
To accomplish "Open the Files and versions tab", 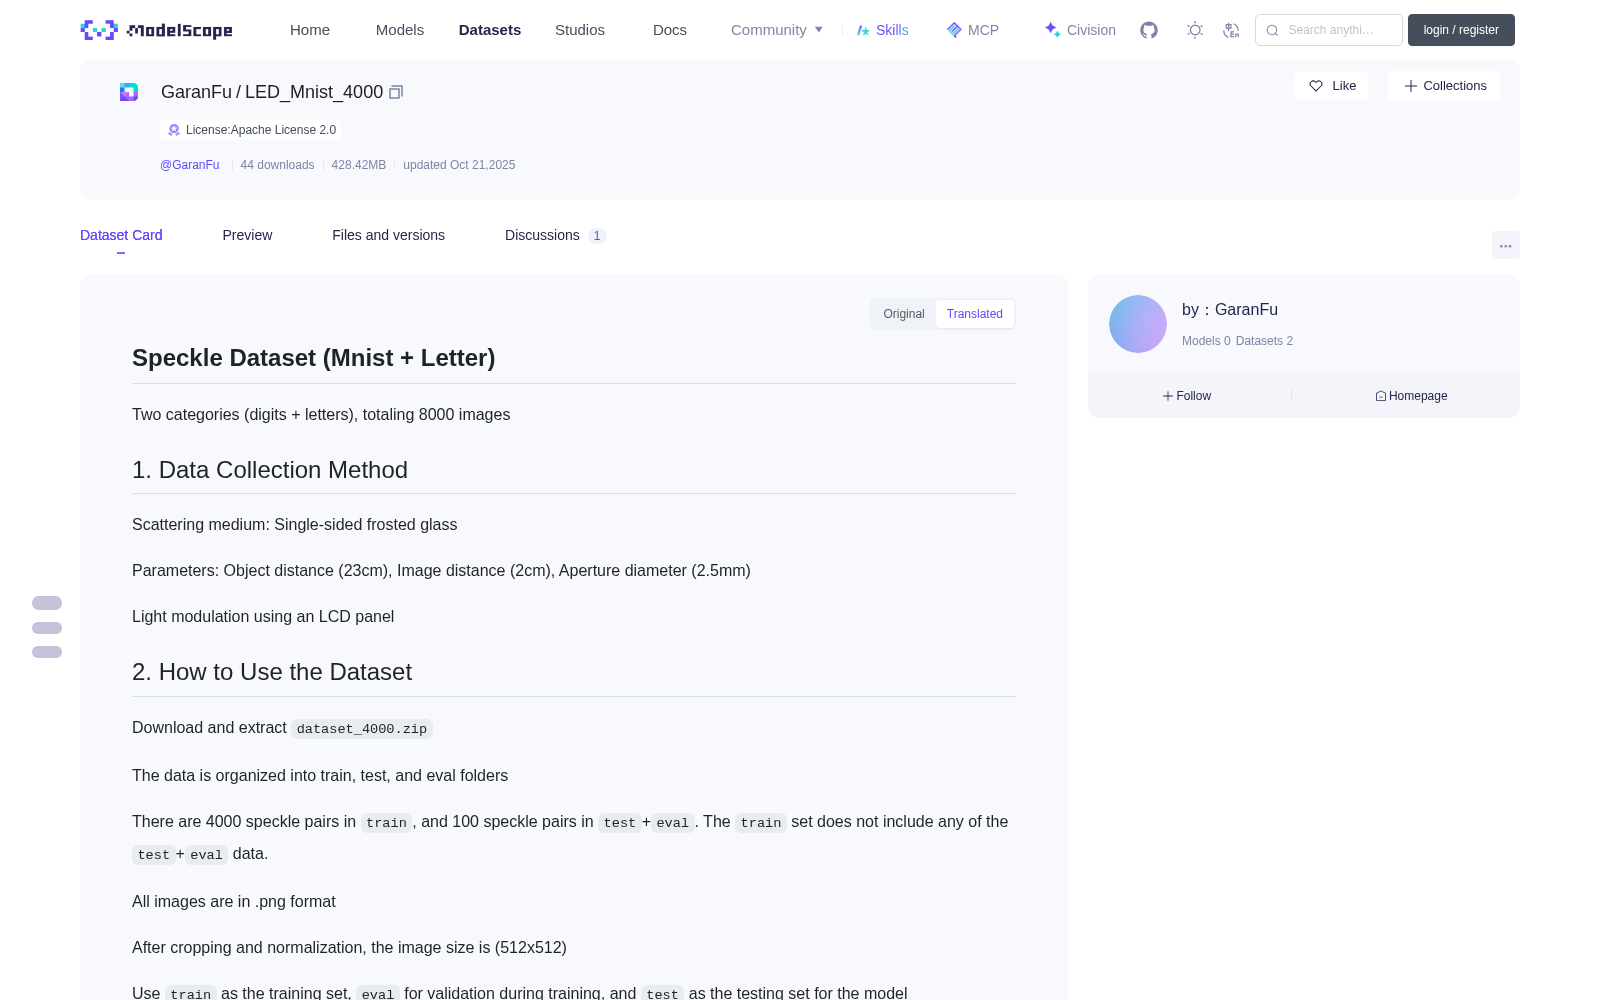I will [388, 235].
